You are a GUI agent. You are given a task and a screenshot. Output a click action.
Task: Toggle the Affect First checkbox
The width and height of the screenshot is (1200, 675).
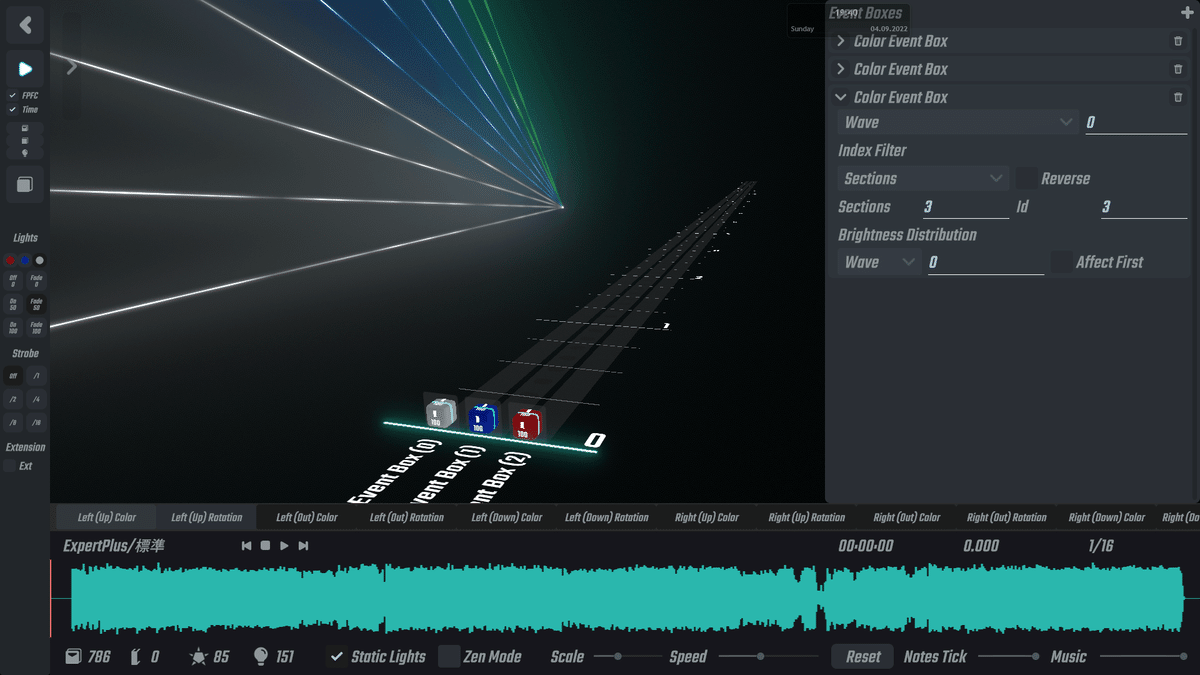point(1061,262)
